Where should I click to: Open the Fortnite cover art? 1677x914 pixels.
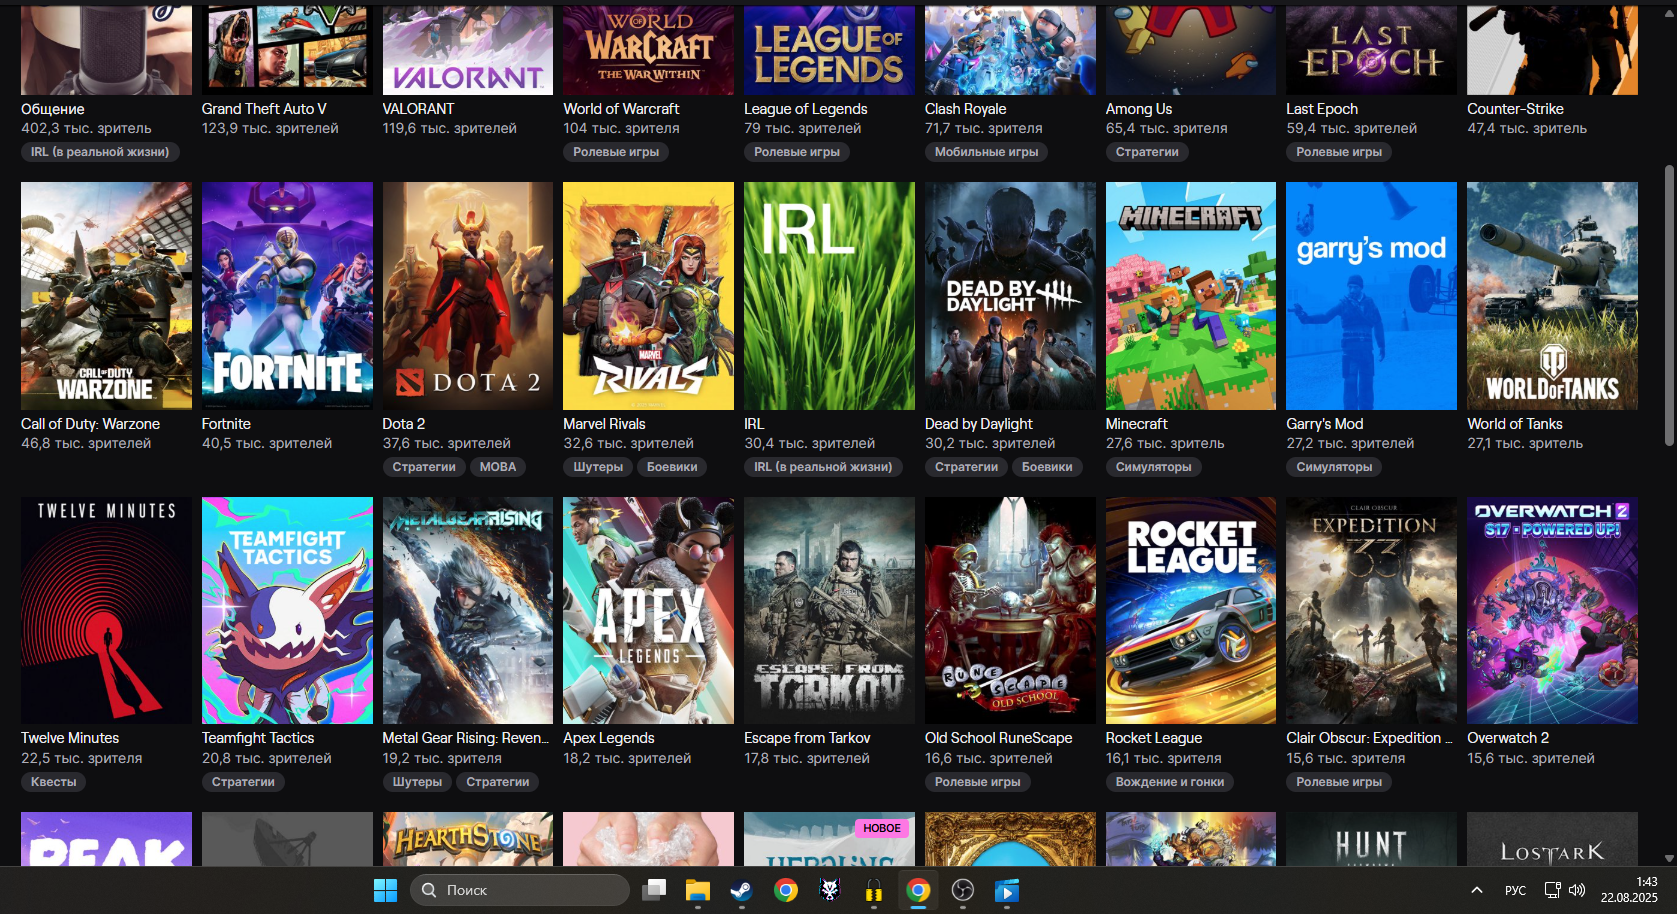pos(287,296)
